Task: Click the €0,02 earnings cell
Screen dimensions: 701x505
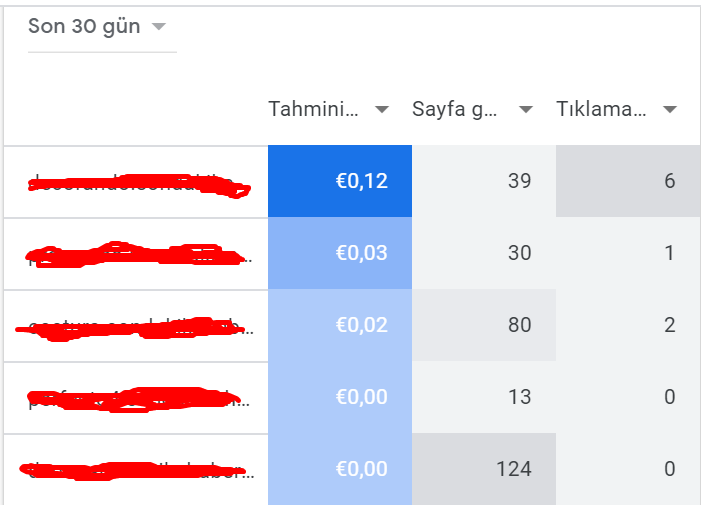Action: [340, 325]
